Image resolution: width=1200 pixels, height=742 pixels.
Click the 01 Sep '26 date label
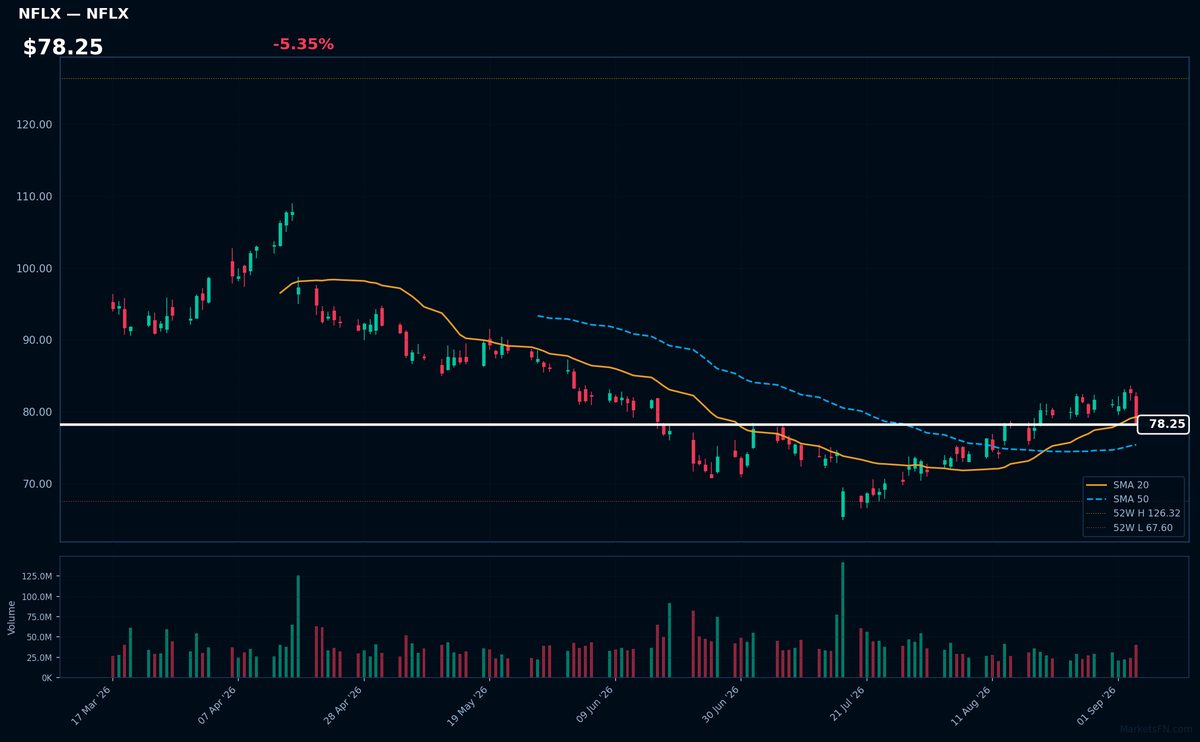[1096, 705]
